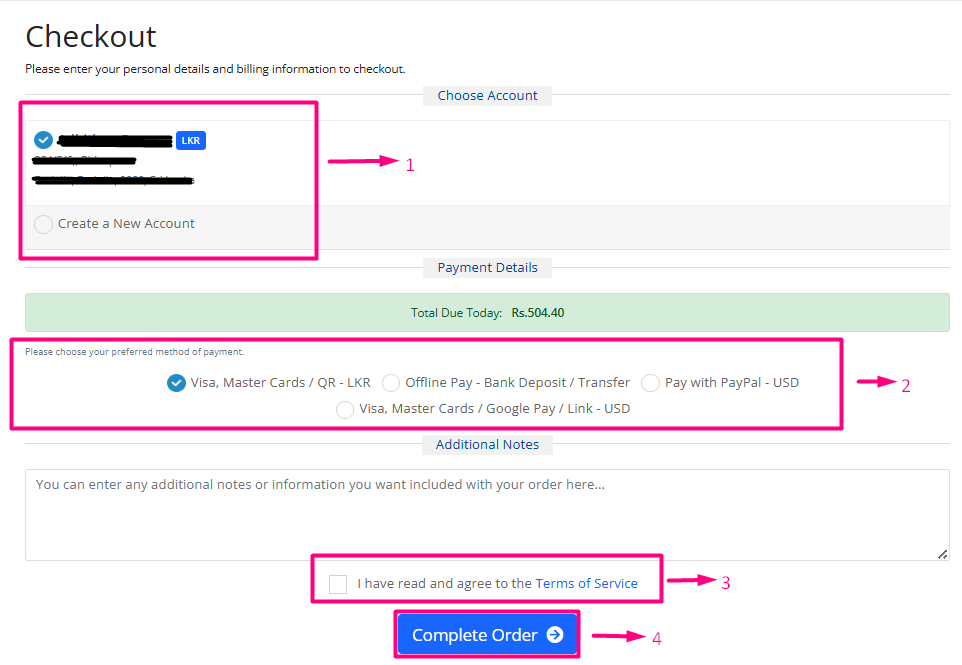Click the Rs.504.40 amount text

pyautogui.click(x=538, y=313)
